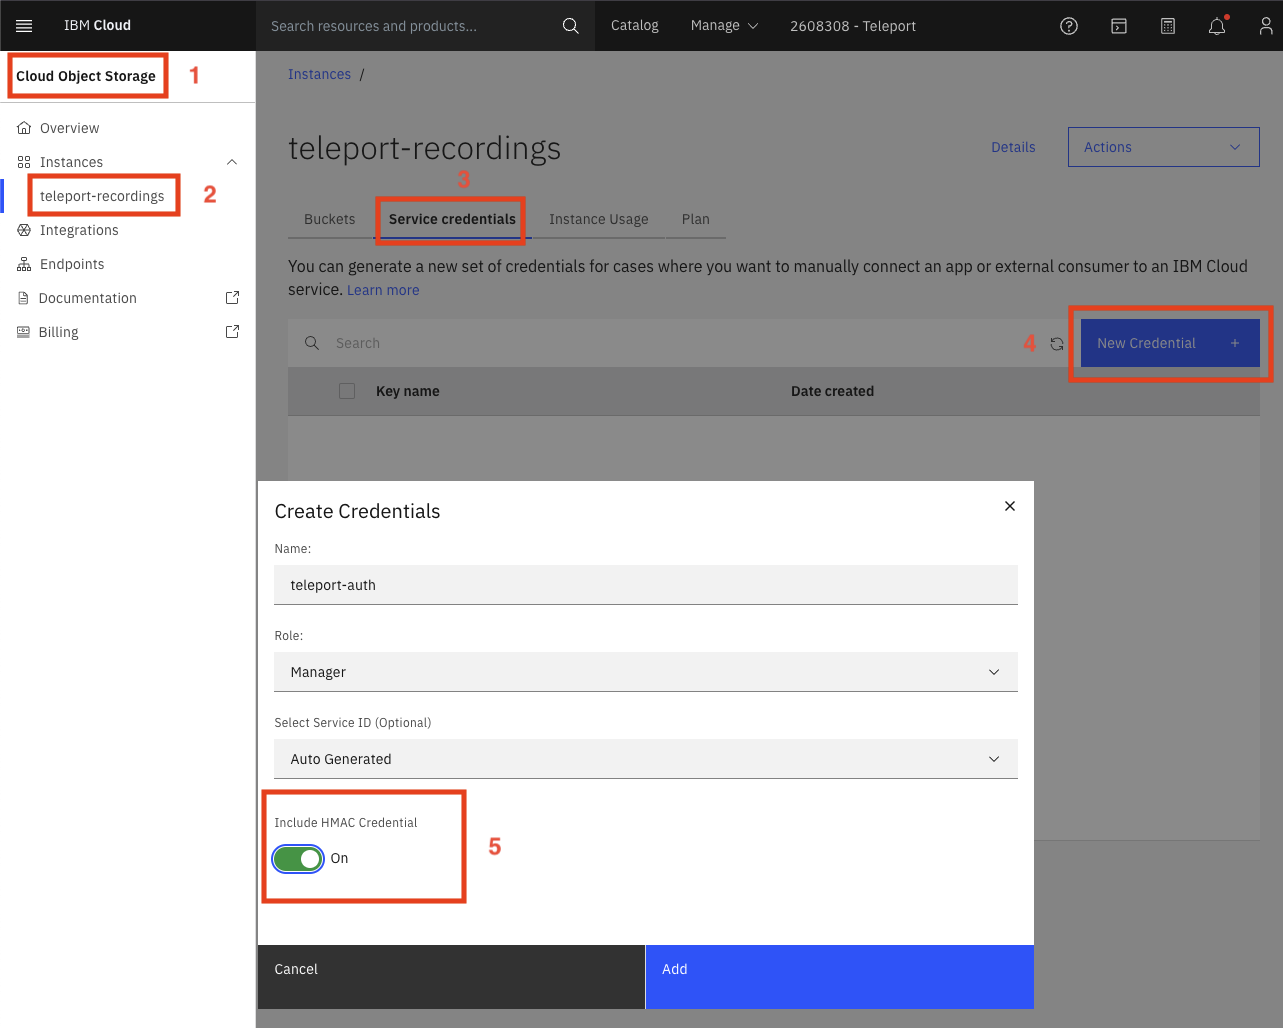Click the notifications bell icon
The height and width of the screenshot is (1028, 1283).
pyautogui.click(x=1217, y=25)
